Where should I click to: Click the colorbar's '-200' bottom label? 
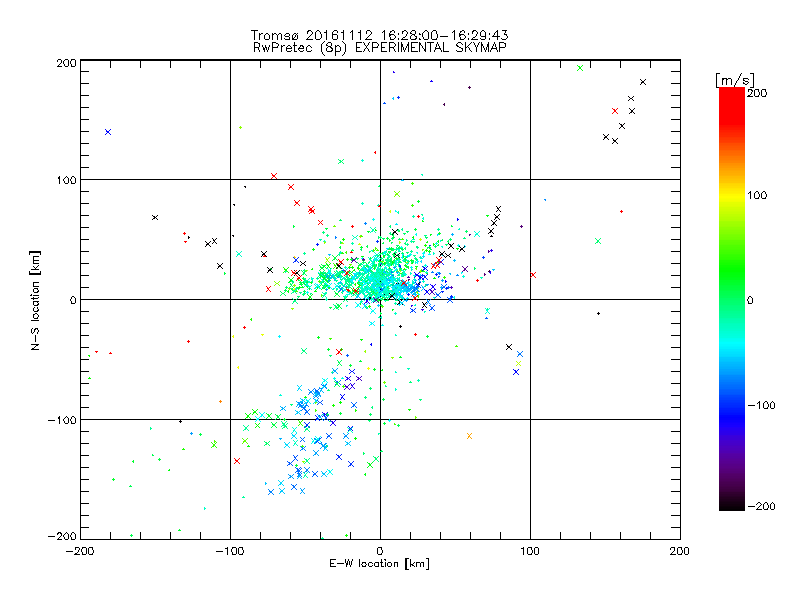761,507
